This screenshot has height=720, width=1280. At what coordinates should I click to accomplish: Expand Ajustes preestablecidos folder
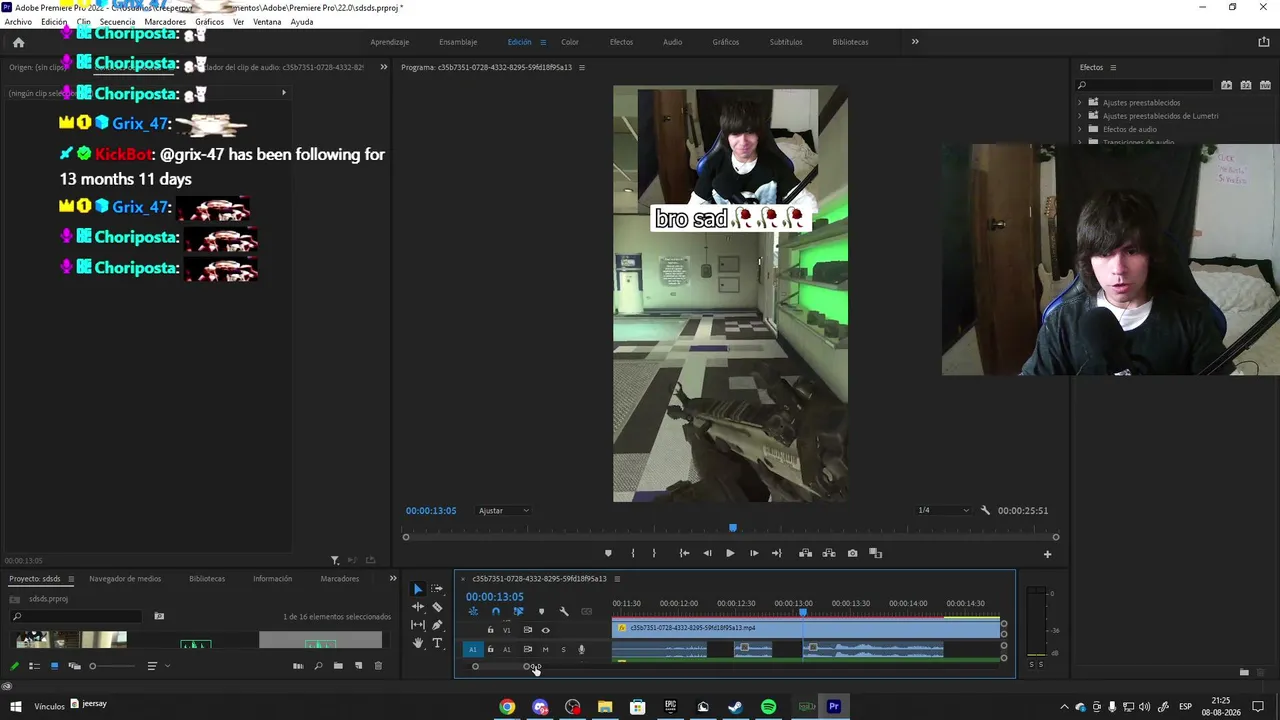pos(1080,103)
